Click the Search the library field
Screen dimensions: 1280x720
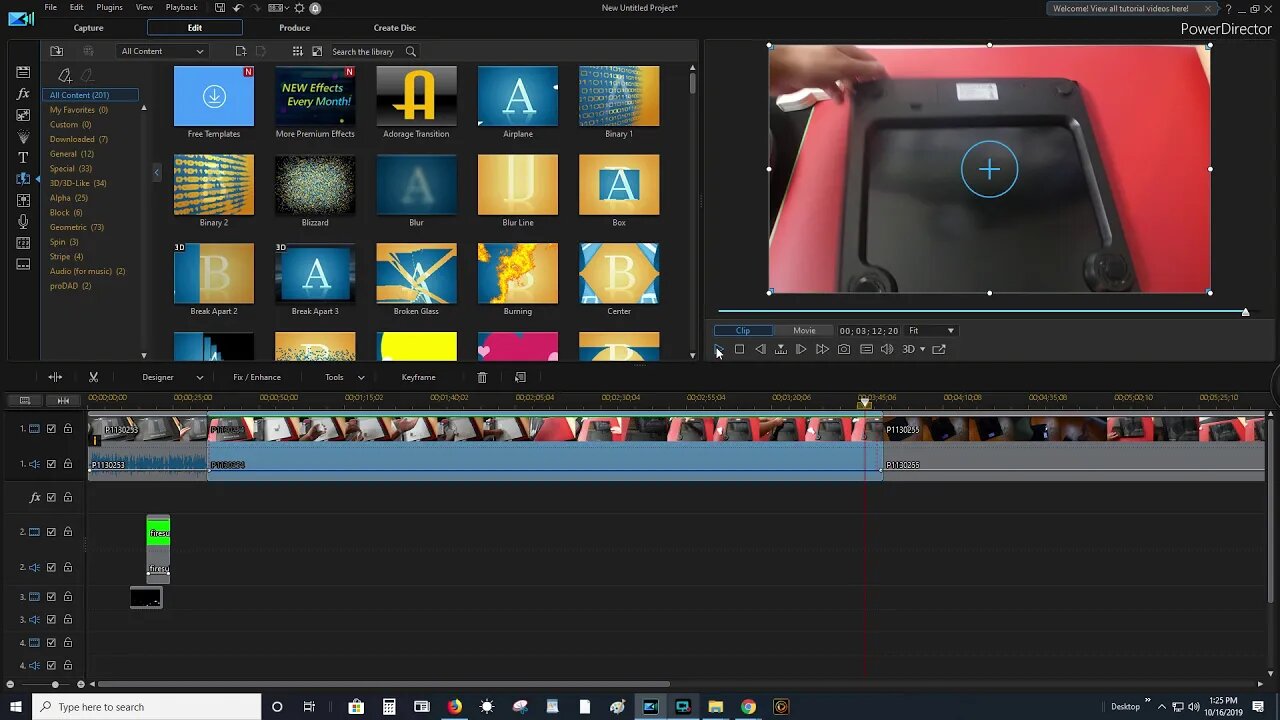click(366, 52)
